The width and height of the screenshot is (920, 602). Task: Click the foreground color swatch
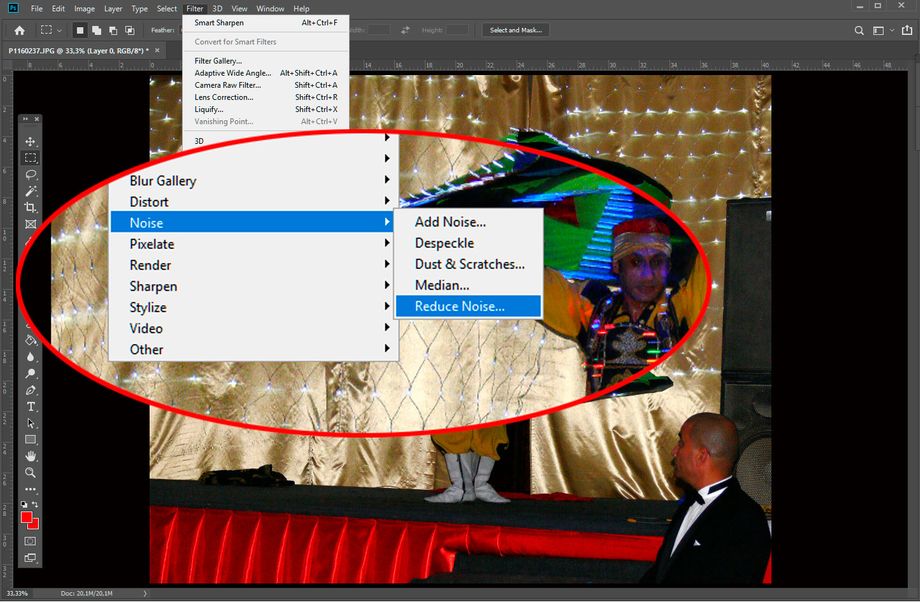tap(28, 517)
